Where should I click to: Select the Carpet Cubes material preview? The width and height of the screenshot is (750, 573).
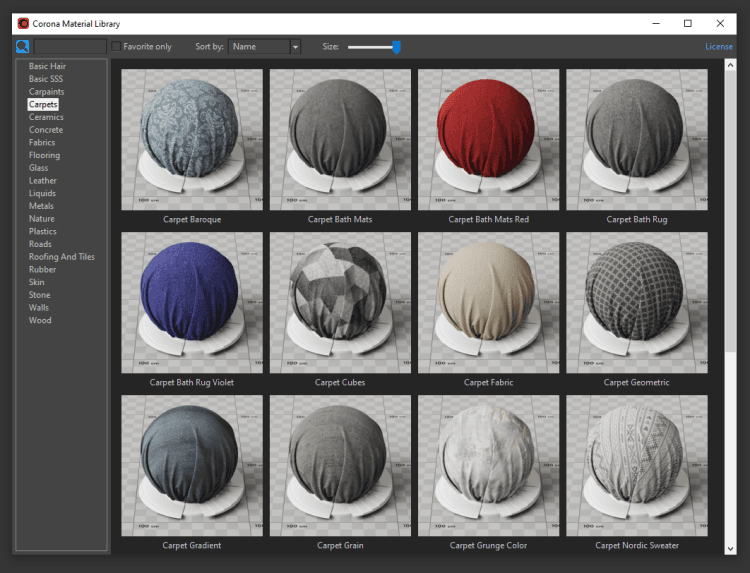coord(340,303)
